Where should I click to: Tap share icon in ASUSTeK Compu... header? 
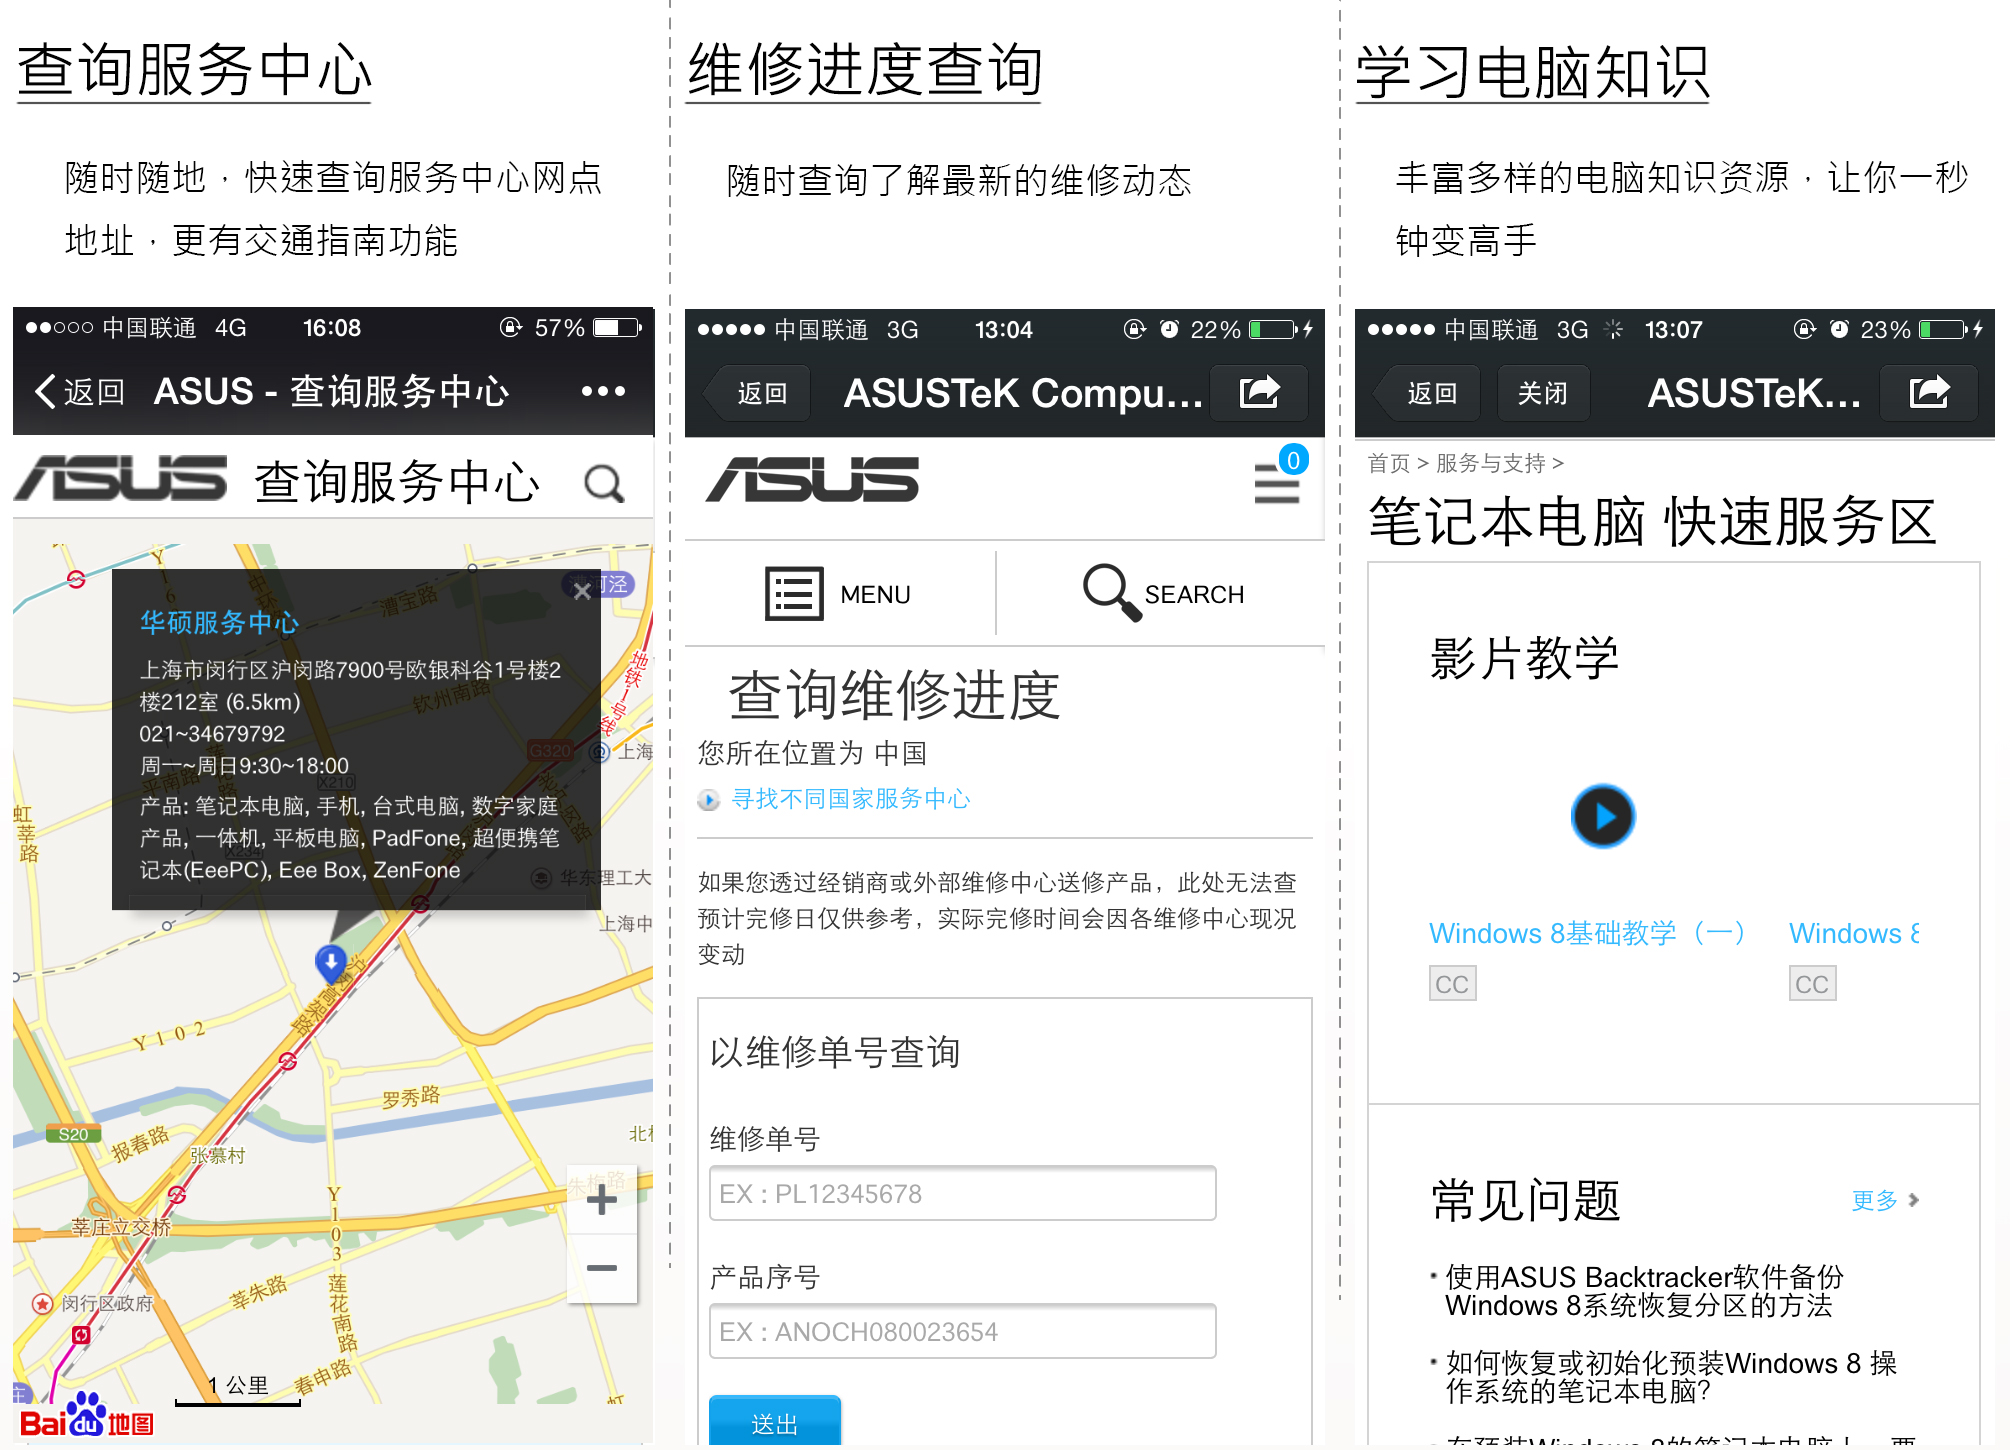1259,392
